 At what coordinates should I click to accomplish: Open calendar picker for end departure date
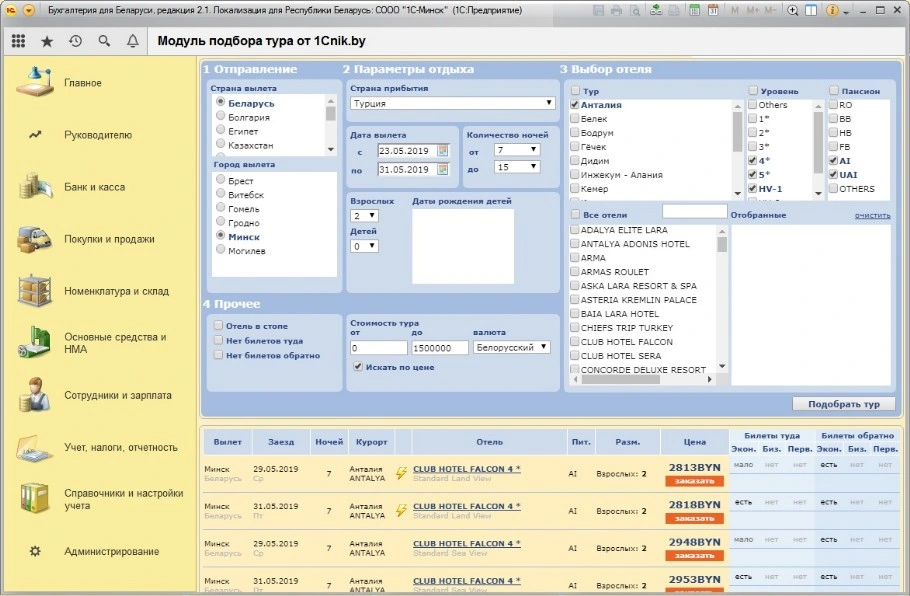click(x=443, y=169)
